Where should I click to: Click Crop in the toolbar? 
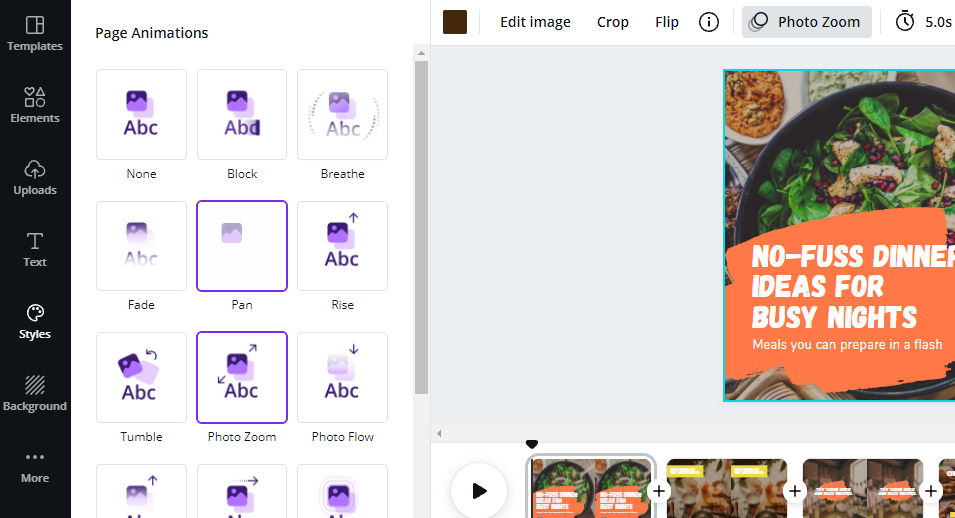(613, 22)
